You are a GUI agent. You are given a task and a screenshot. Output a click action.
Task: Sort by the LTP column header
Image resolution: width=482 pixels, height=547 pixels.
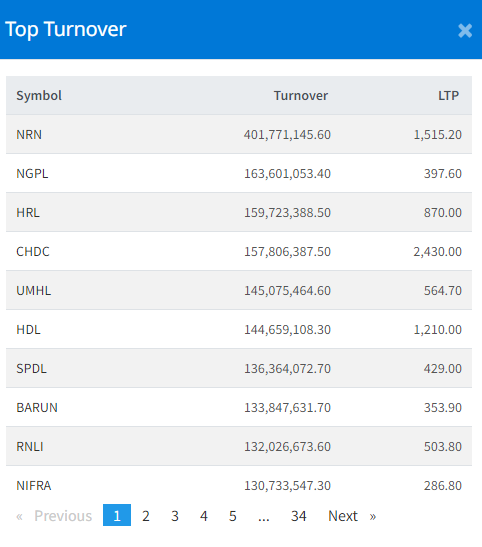tap(449, 95)
